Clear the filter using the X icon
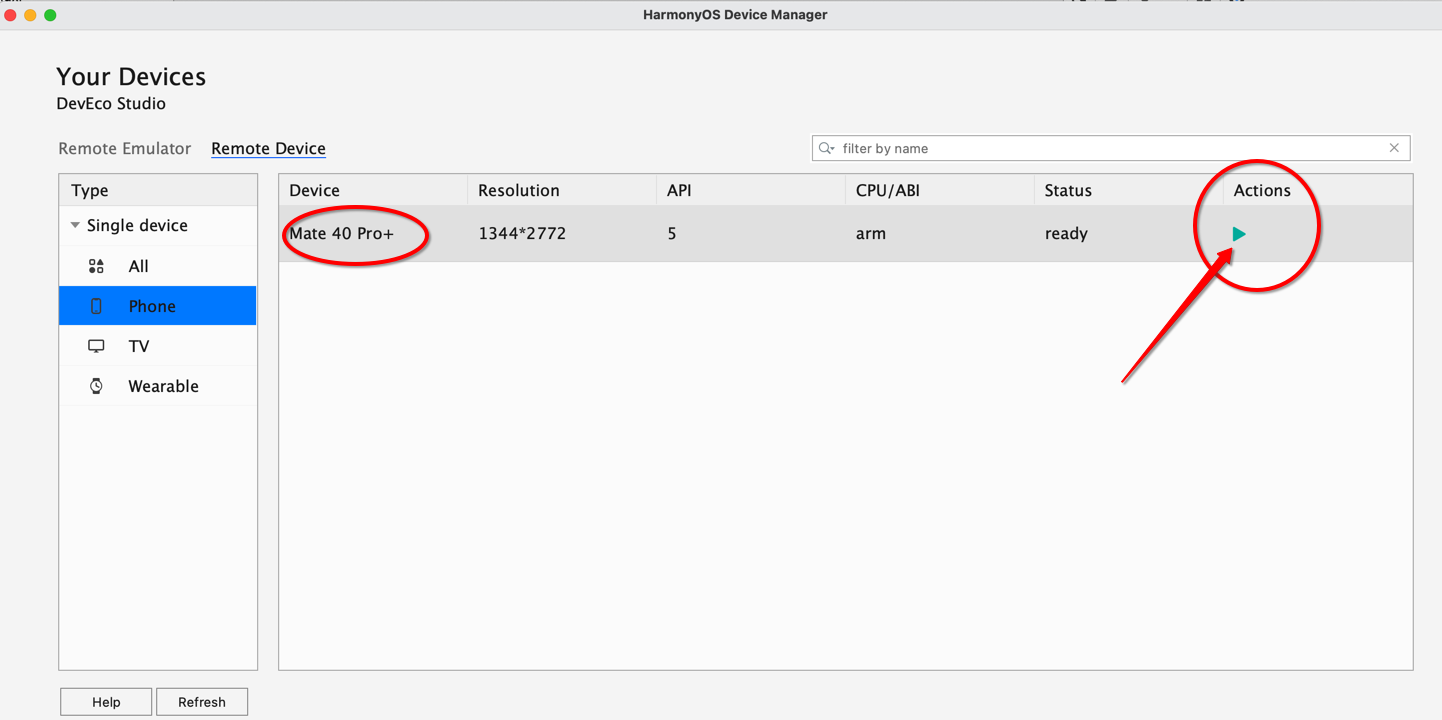 1394,147
